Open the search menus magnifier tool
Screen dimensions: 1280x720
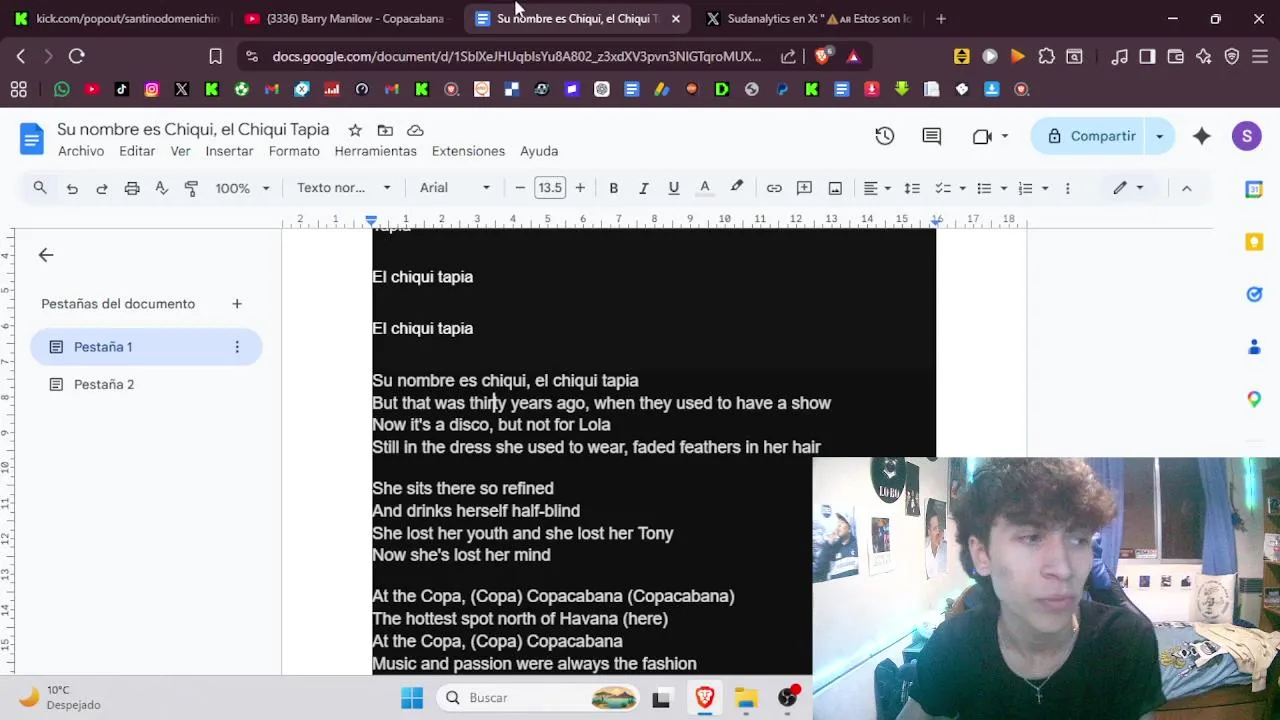coord(40,188)
